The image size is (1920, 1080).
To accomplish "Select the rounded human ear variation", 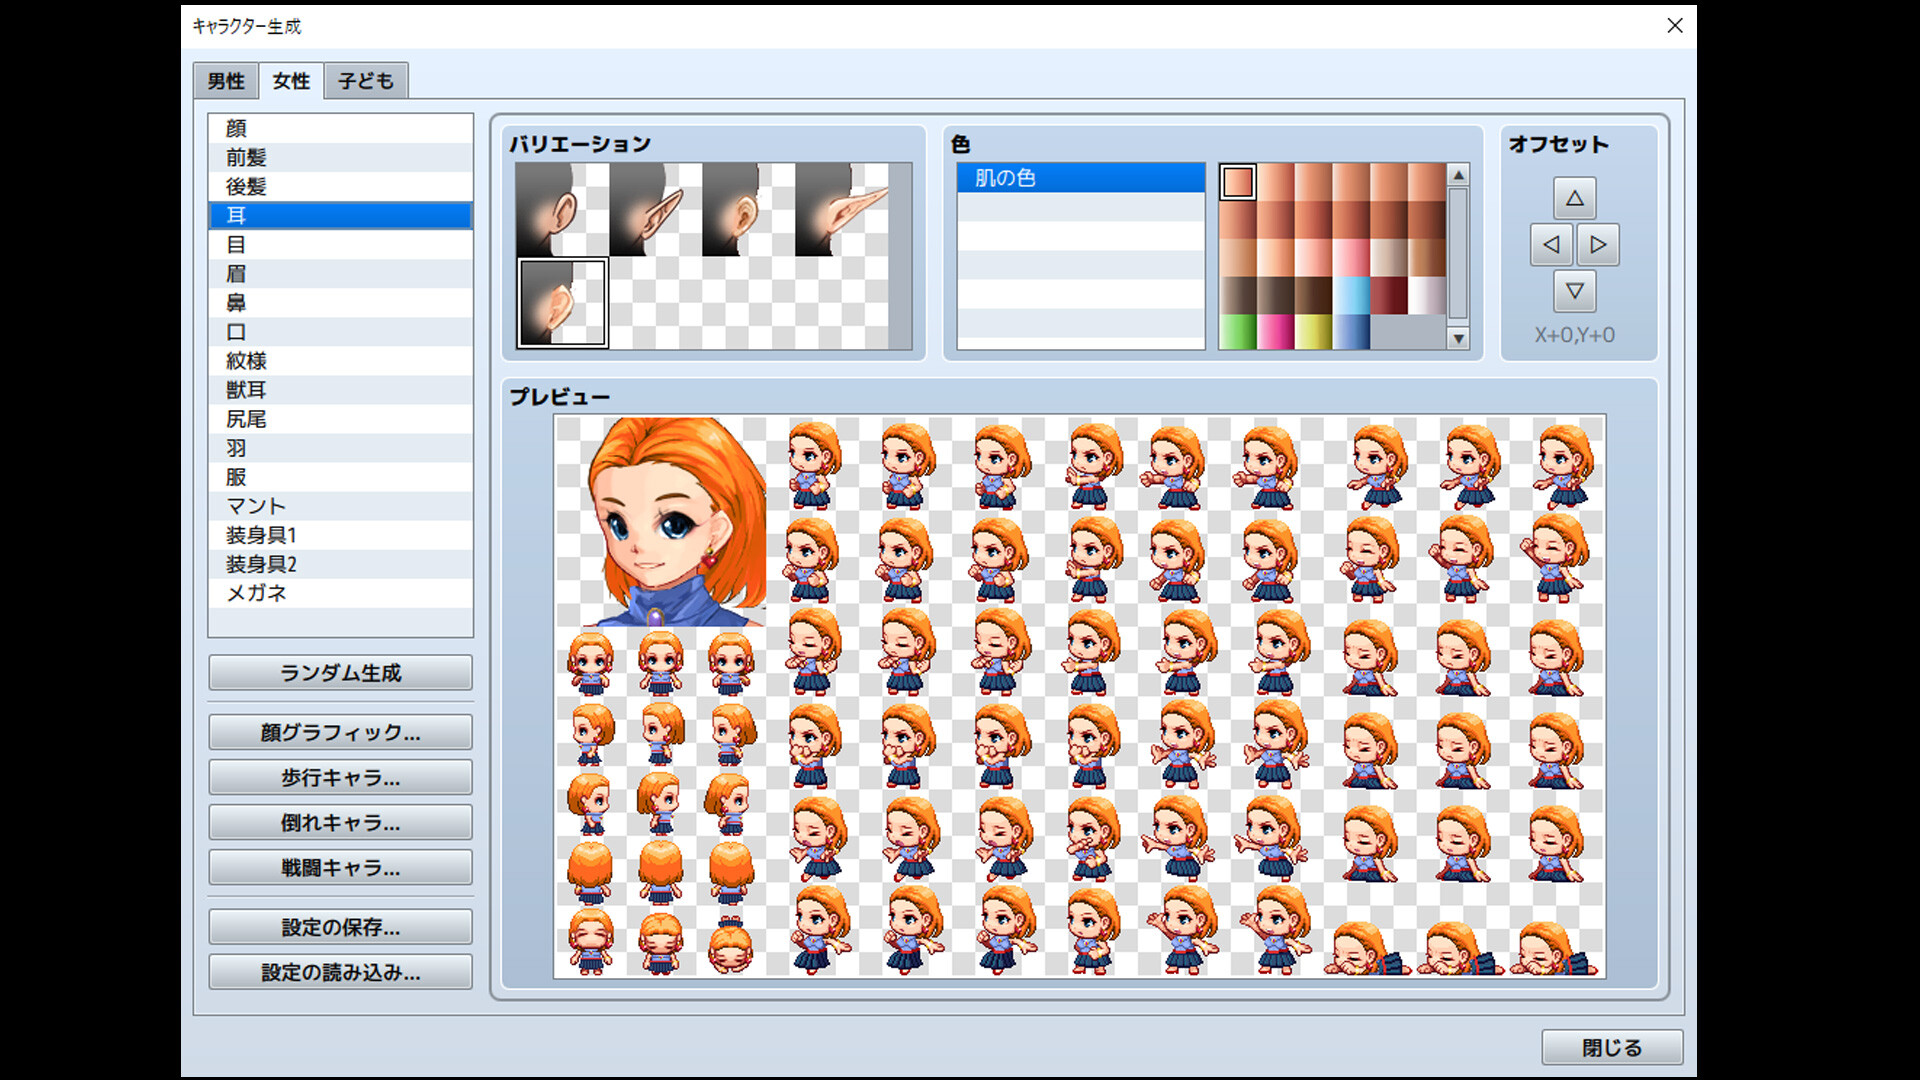I will coord(560,210).
